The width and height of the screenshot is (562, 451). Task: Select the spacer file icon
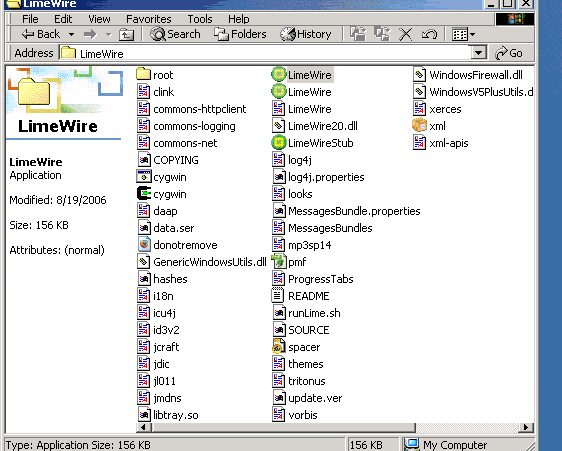[278, 347]
